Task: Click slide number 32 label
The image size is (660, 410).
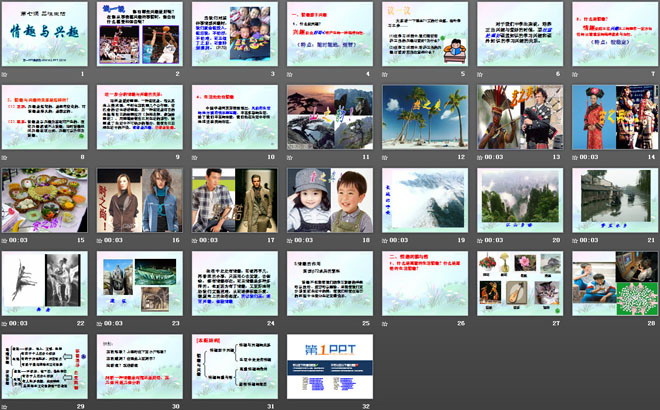Action: [366, 407]
